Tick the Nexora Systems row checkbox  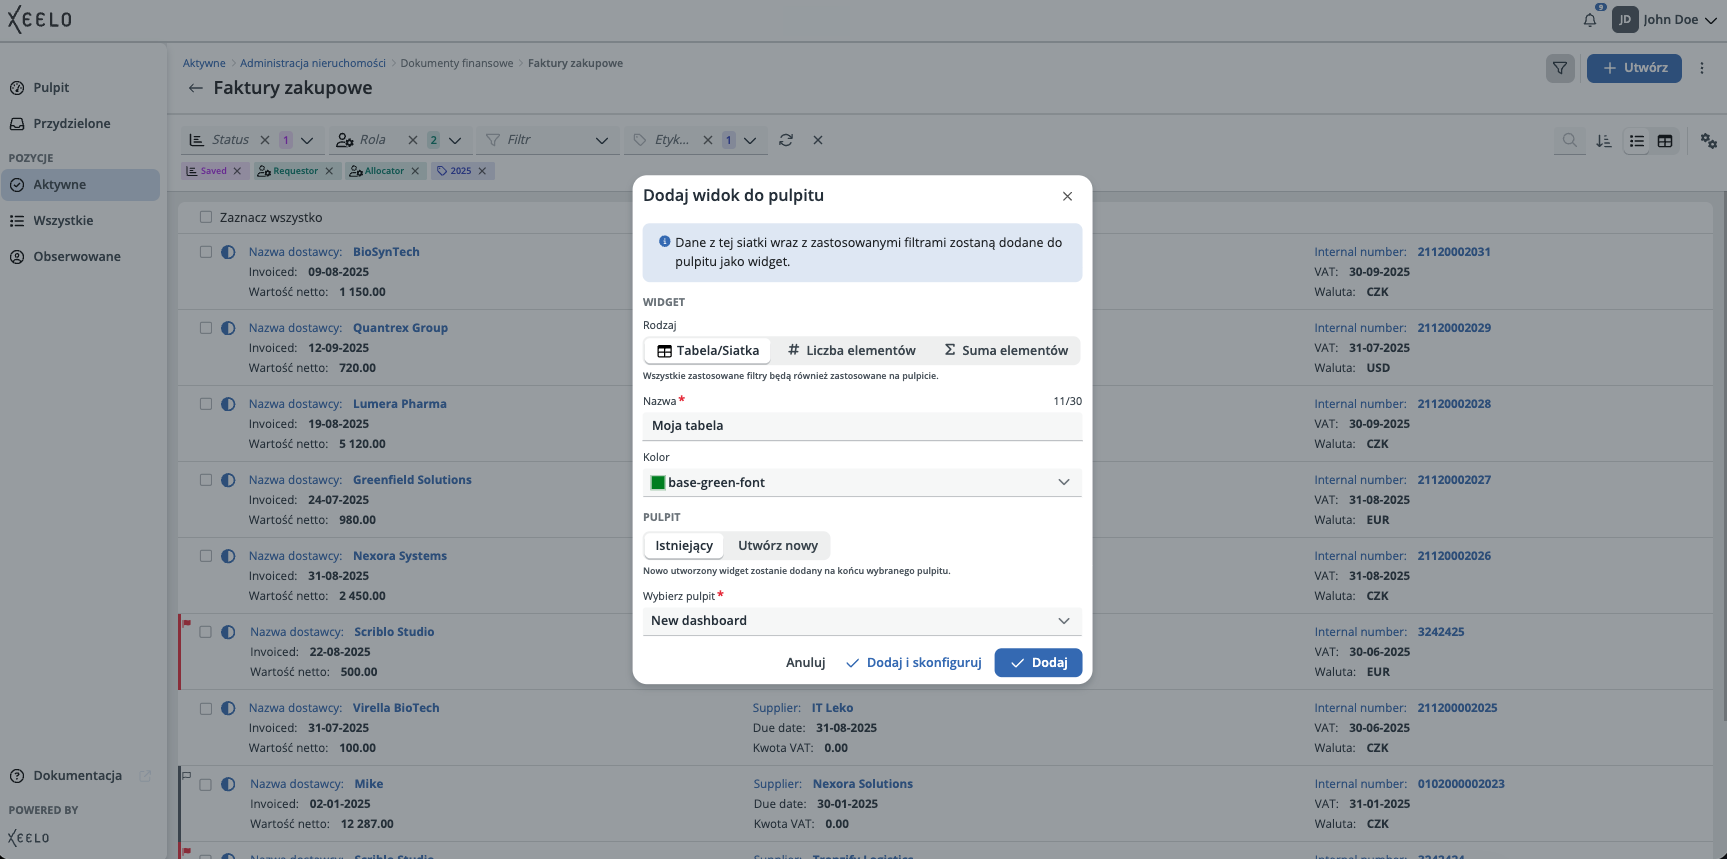[x=206, y=556]
